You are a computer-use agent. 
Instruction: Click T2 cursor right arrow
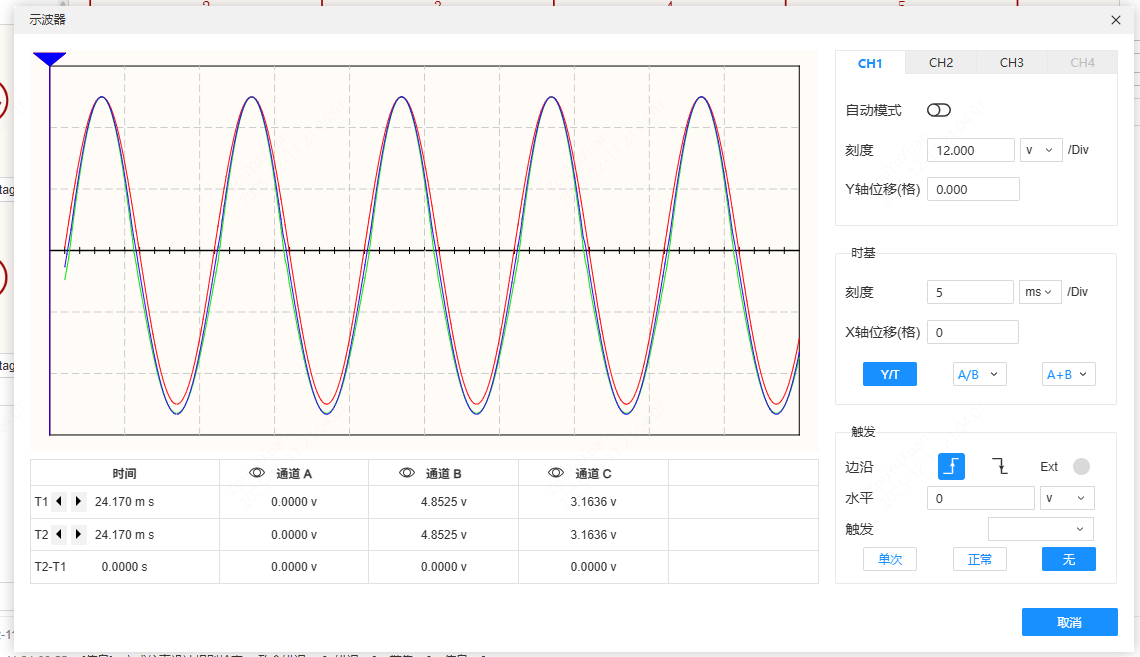78,535
